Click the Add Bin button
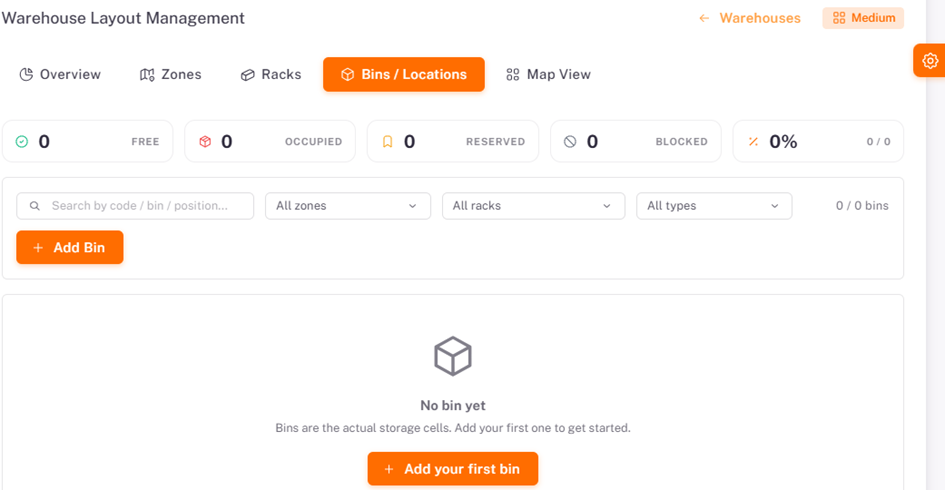Viewport: 945px width, 490px height. click(x=70, y=247)
